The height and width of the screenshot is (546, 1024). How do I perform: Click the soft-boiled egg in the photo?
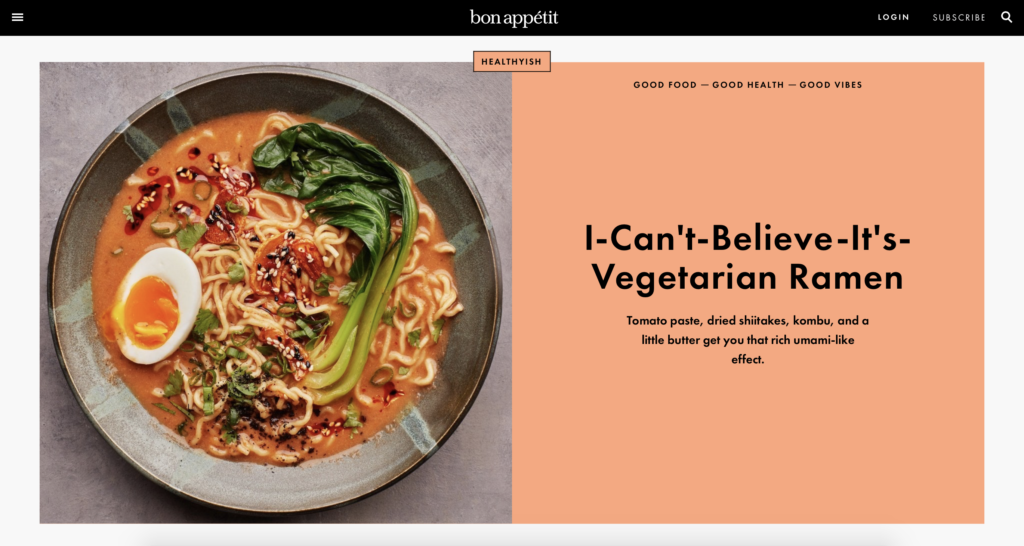coord(155,305)
